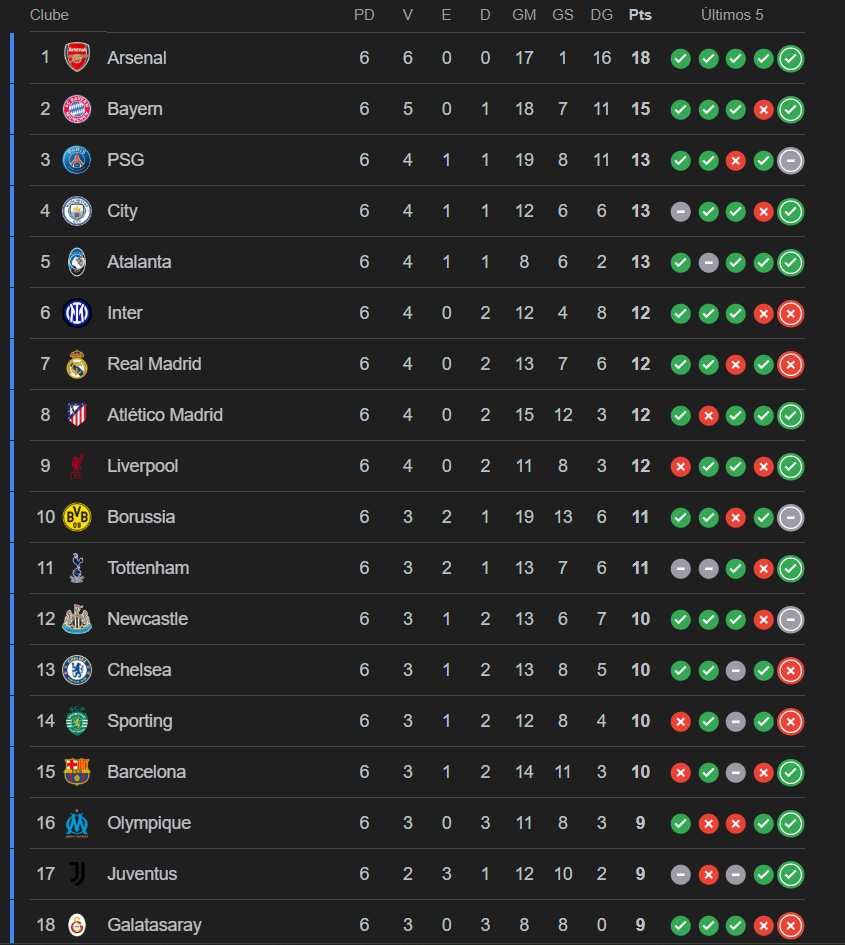Screen dimensions: 845x945
Task: Click the Real Madrid crest
Action: click(77, 364)
